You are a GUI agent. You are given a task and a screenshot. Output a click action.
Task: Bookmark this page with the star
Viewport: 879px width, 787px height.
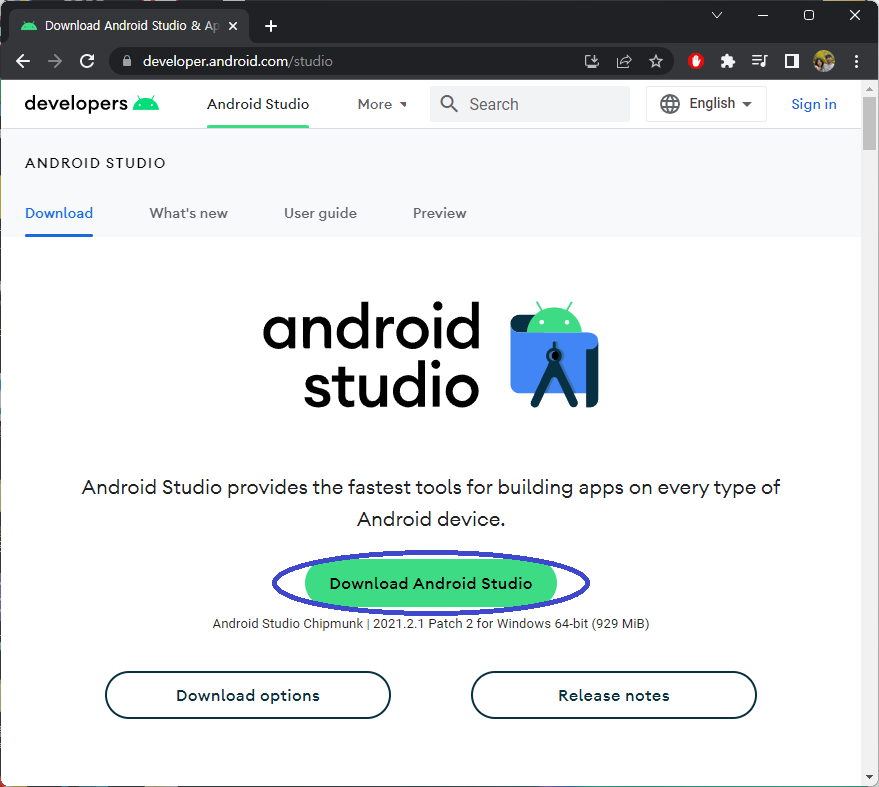tap(656, 61)
